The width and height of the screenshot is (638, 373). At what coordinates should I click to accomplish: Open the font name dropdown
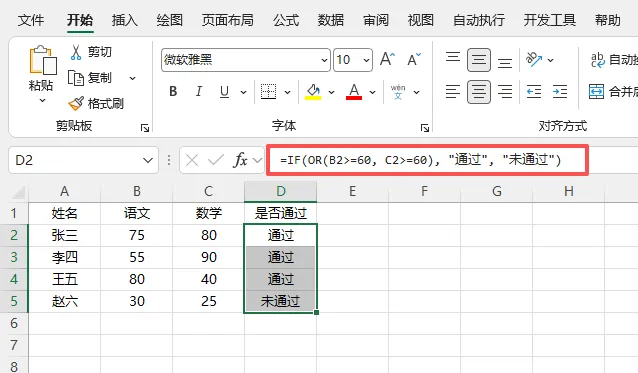tap(324, 60)
